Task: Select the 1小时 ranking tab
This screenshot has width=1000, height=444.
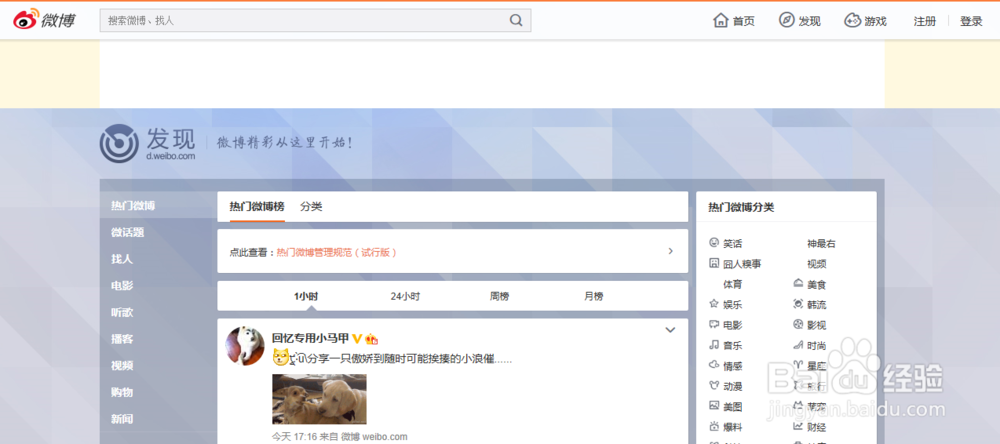Action: (306, 297)
